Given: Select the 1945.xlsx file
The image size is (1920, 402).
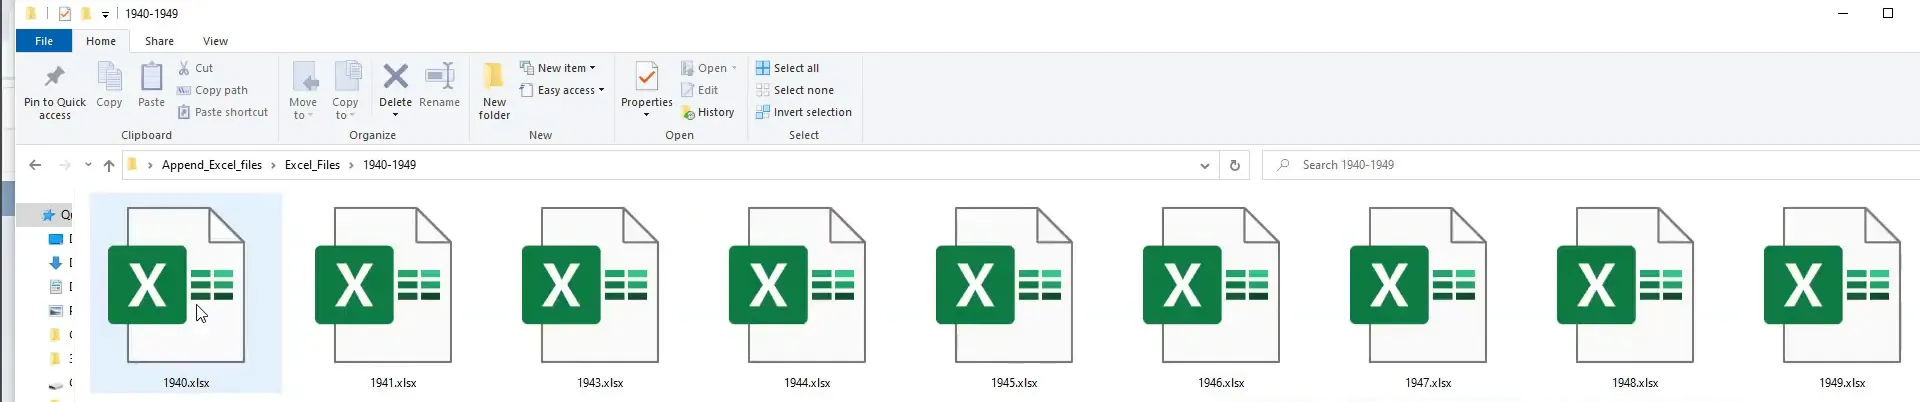Looking at the screenshot, I should point(1014,295).
